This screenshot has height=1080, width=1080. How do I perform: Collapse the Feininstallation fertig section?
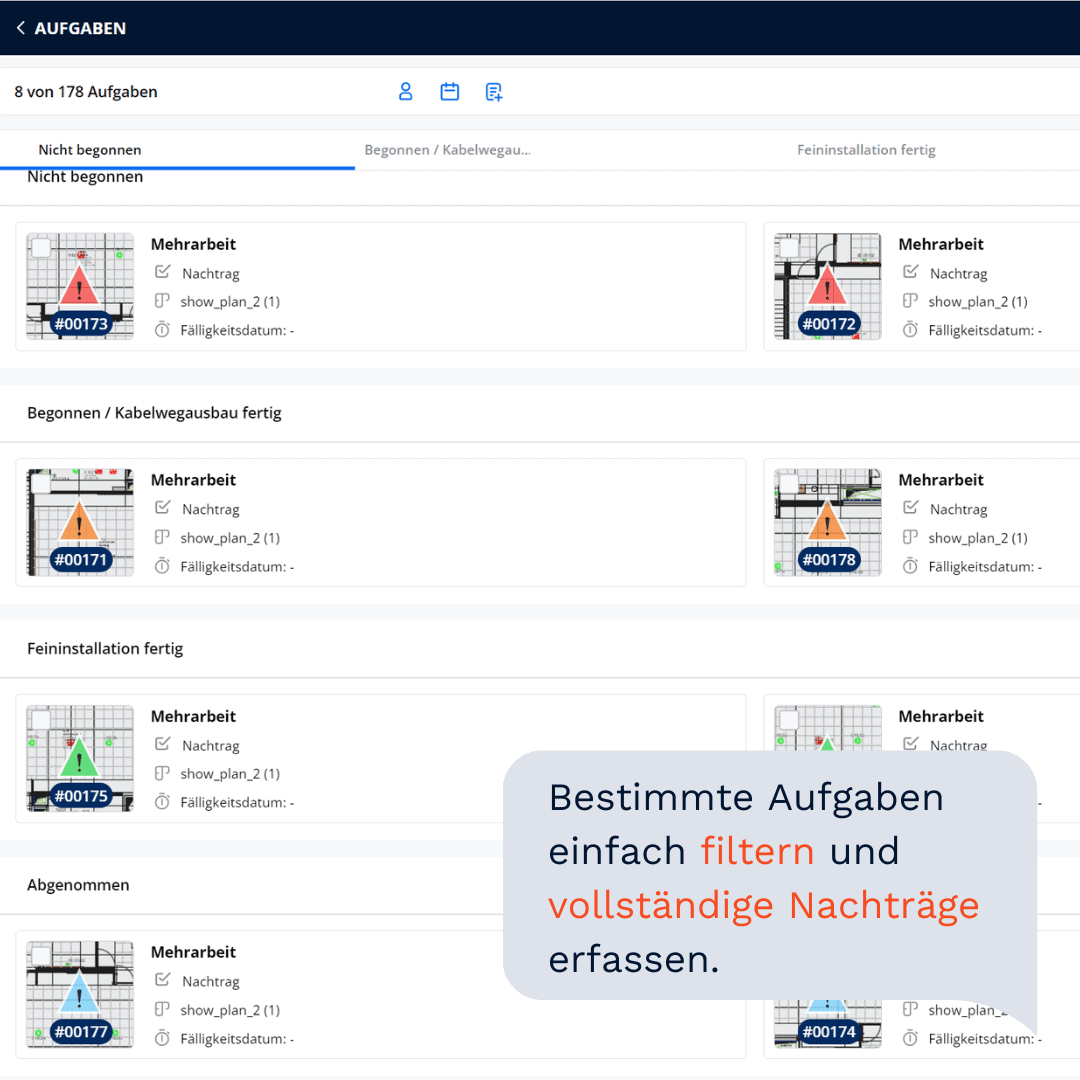(105, 648)
